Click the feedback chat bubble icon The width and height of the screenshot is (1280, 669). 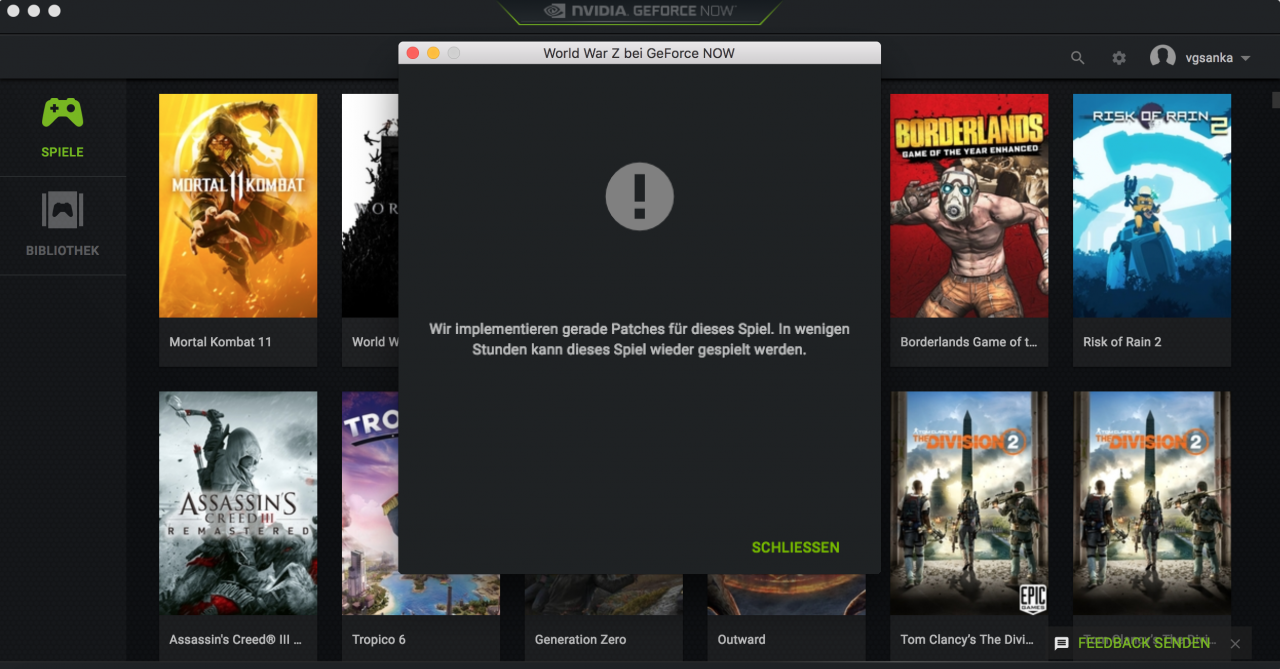1062,644
